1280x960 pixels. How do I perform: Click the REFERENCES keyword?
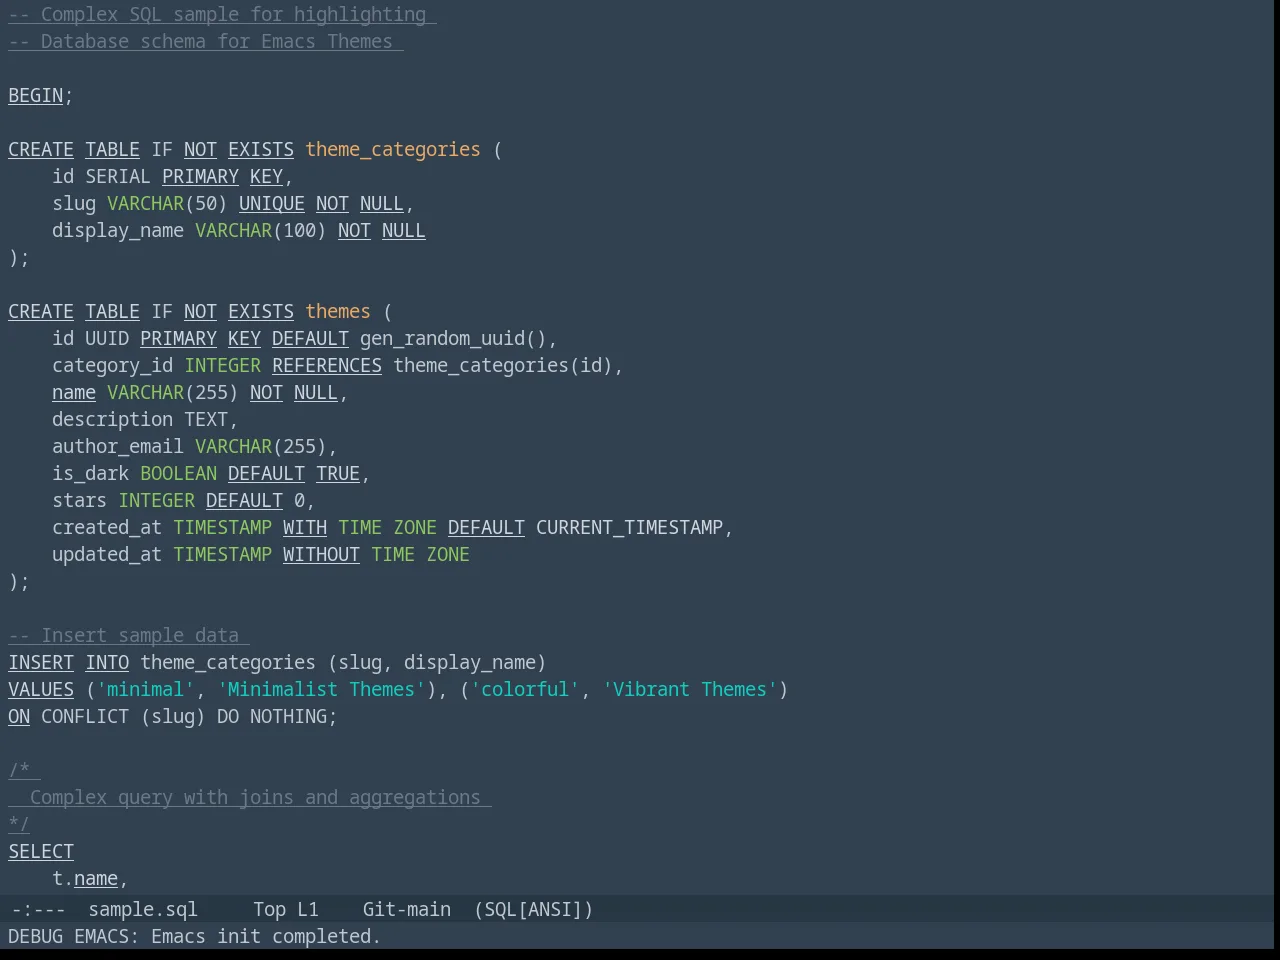327,366
